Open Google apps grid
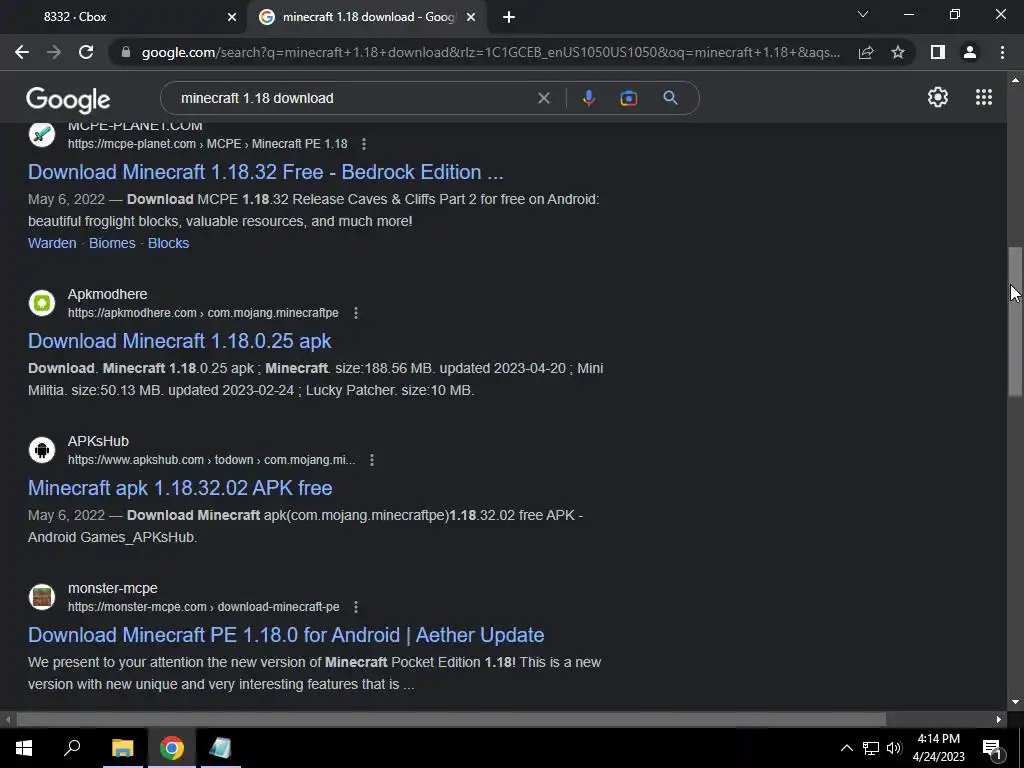Viewport: 1024px width, 768px height. pyautogui.click(x=984, y=97)
